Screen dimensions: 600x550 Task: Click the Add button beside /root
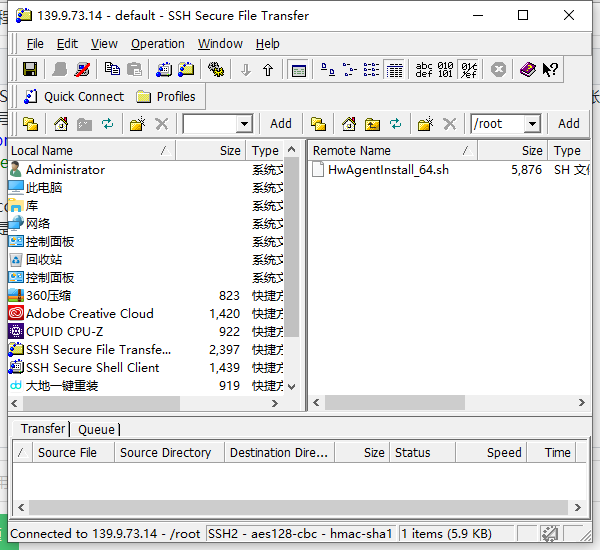tap(569, 124)
